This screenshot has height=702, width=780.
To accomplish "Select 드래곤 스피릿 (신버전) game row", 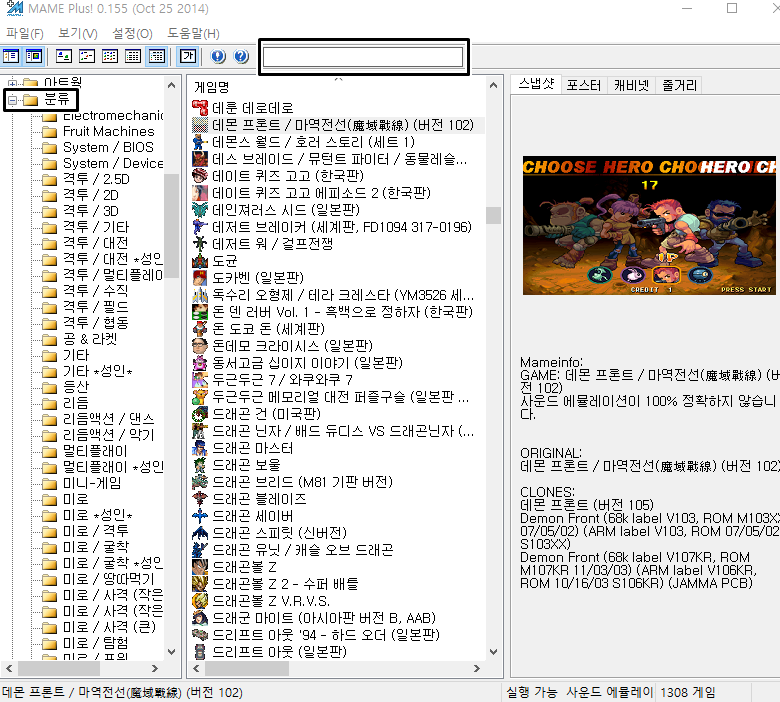I will click(x=280, y=533).
